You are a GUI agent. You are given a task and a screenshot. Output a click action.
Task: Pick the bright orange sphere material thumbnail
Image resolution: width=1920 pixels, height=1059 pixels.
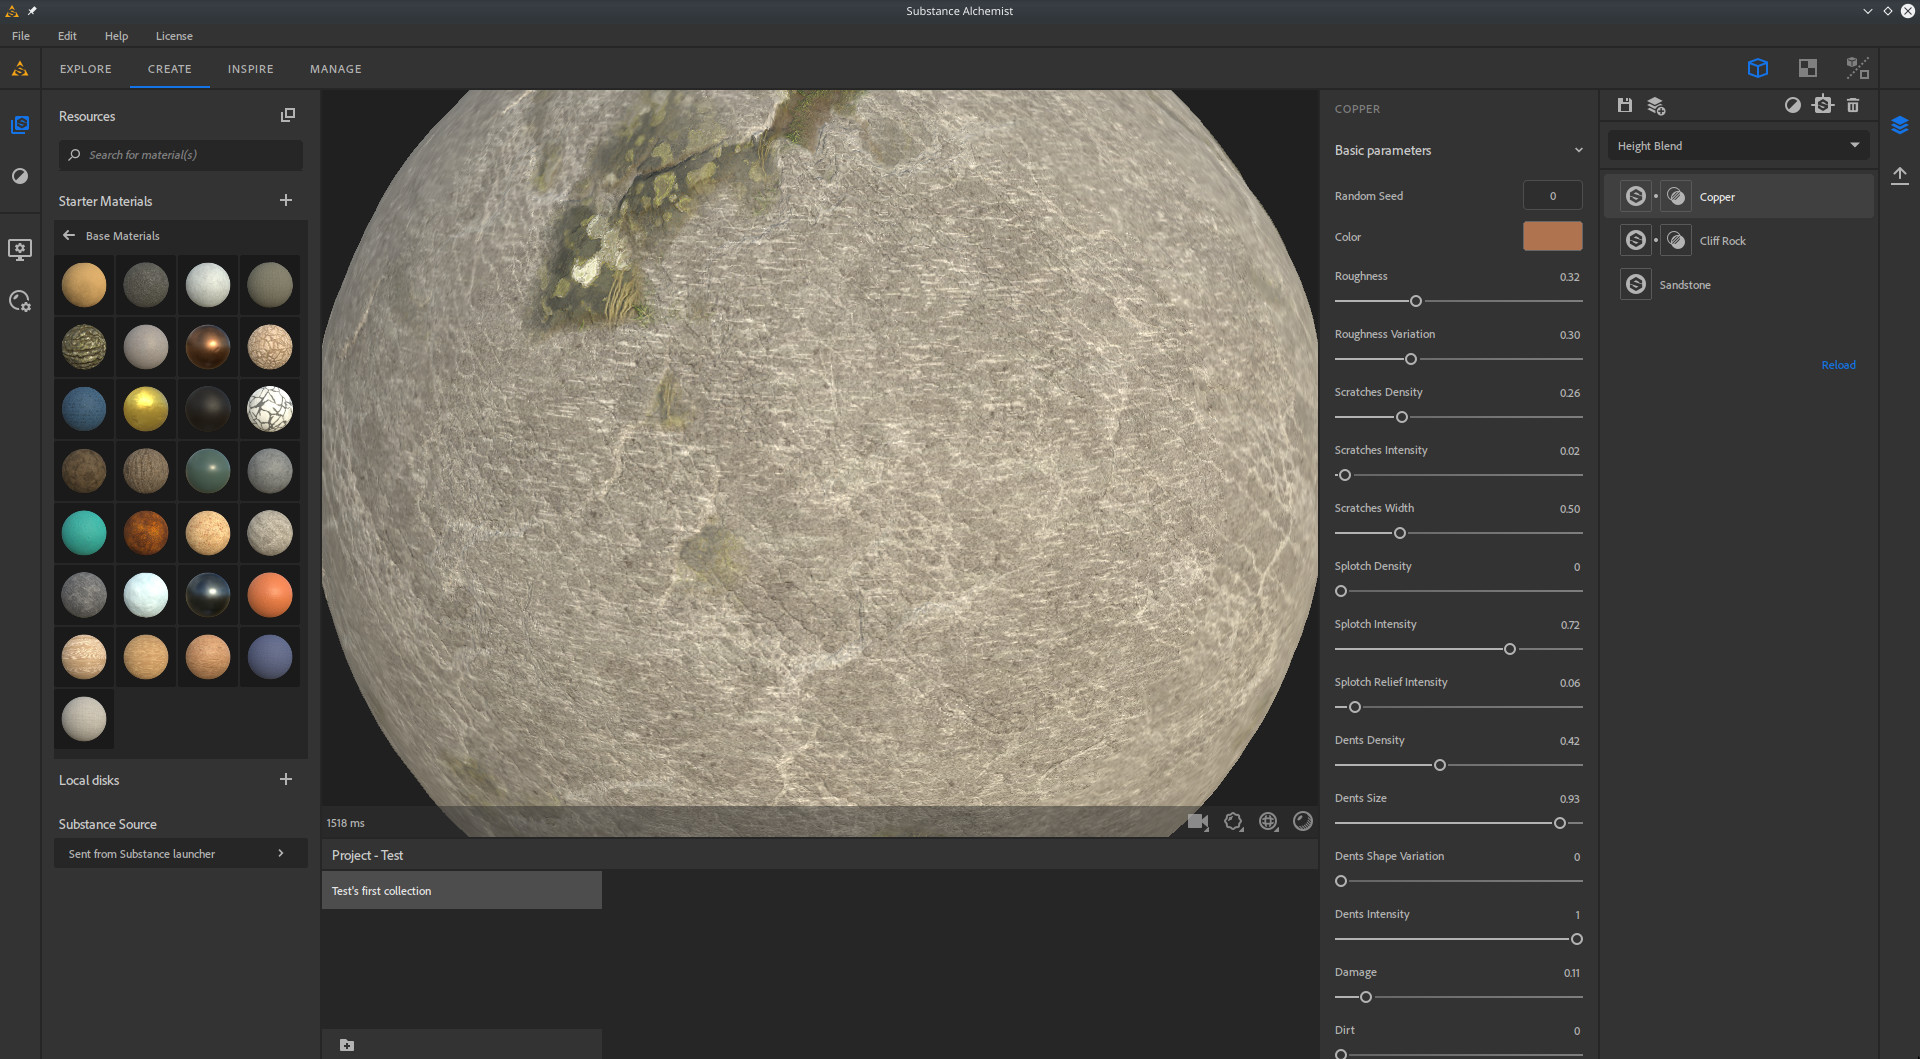click(270, 595)
